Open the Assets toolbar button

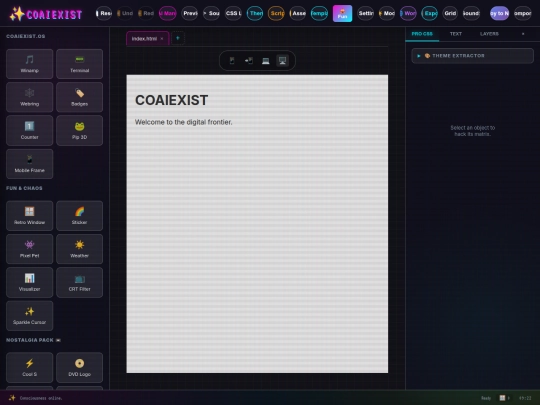coord(298,13)
